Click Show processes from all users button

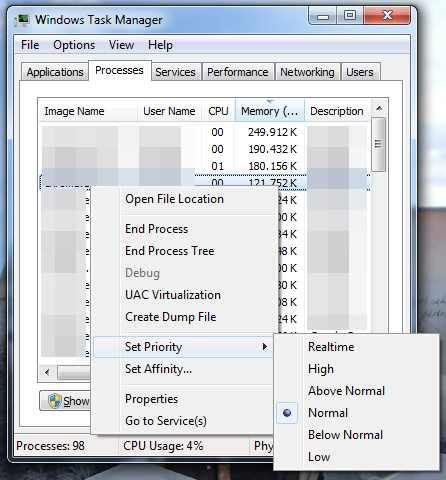coord(65,401)
